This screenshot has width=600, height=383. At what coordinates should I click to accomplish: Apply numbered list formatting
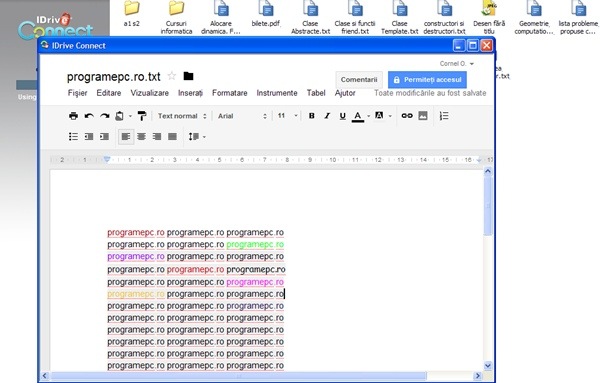pyautogui.click(x=444, y=116)
